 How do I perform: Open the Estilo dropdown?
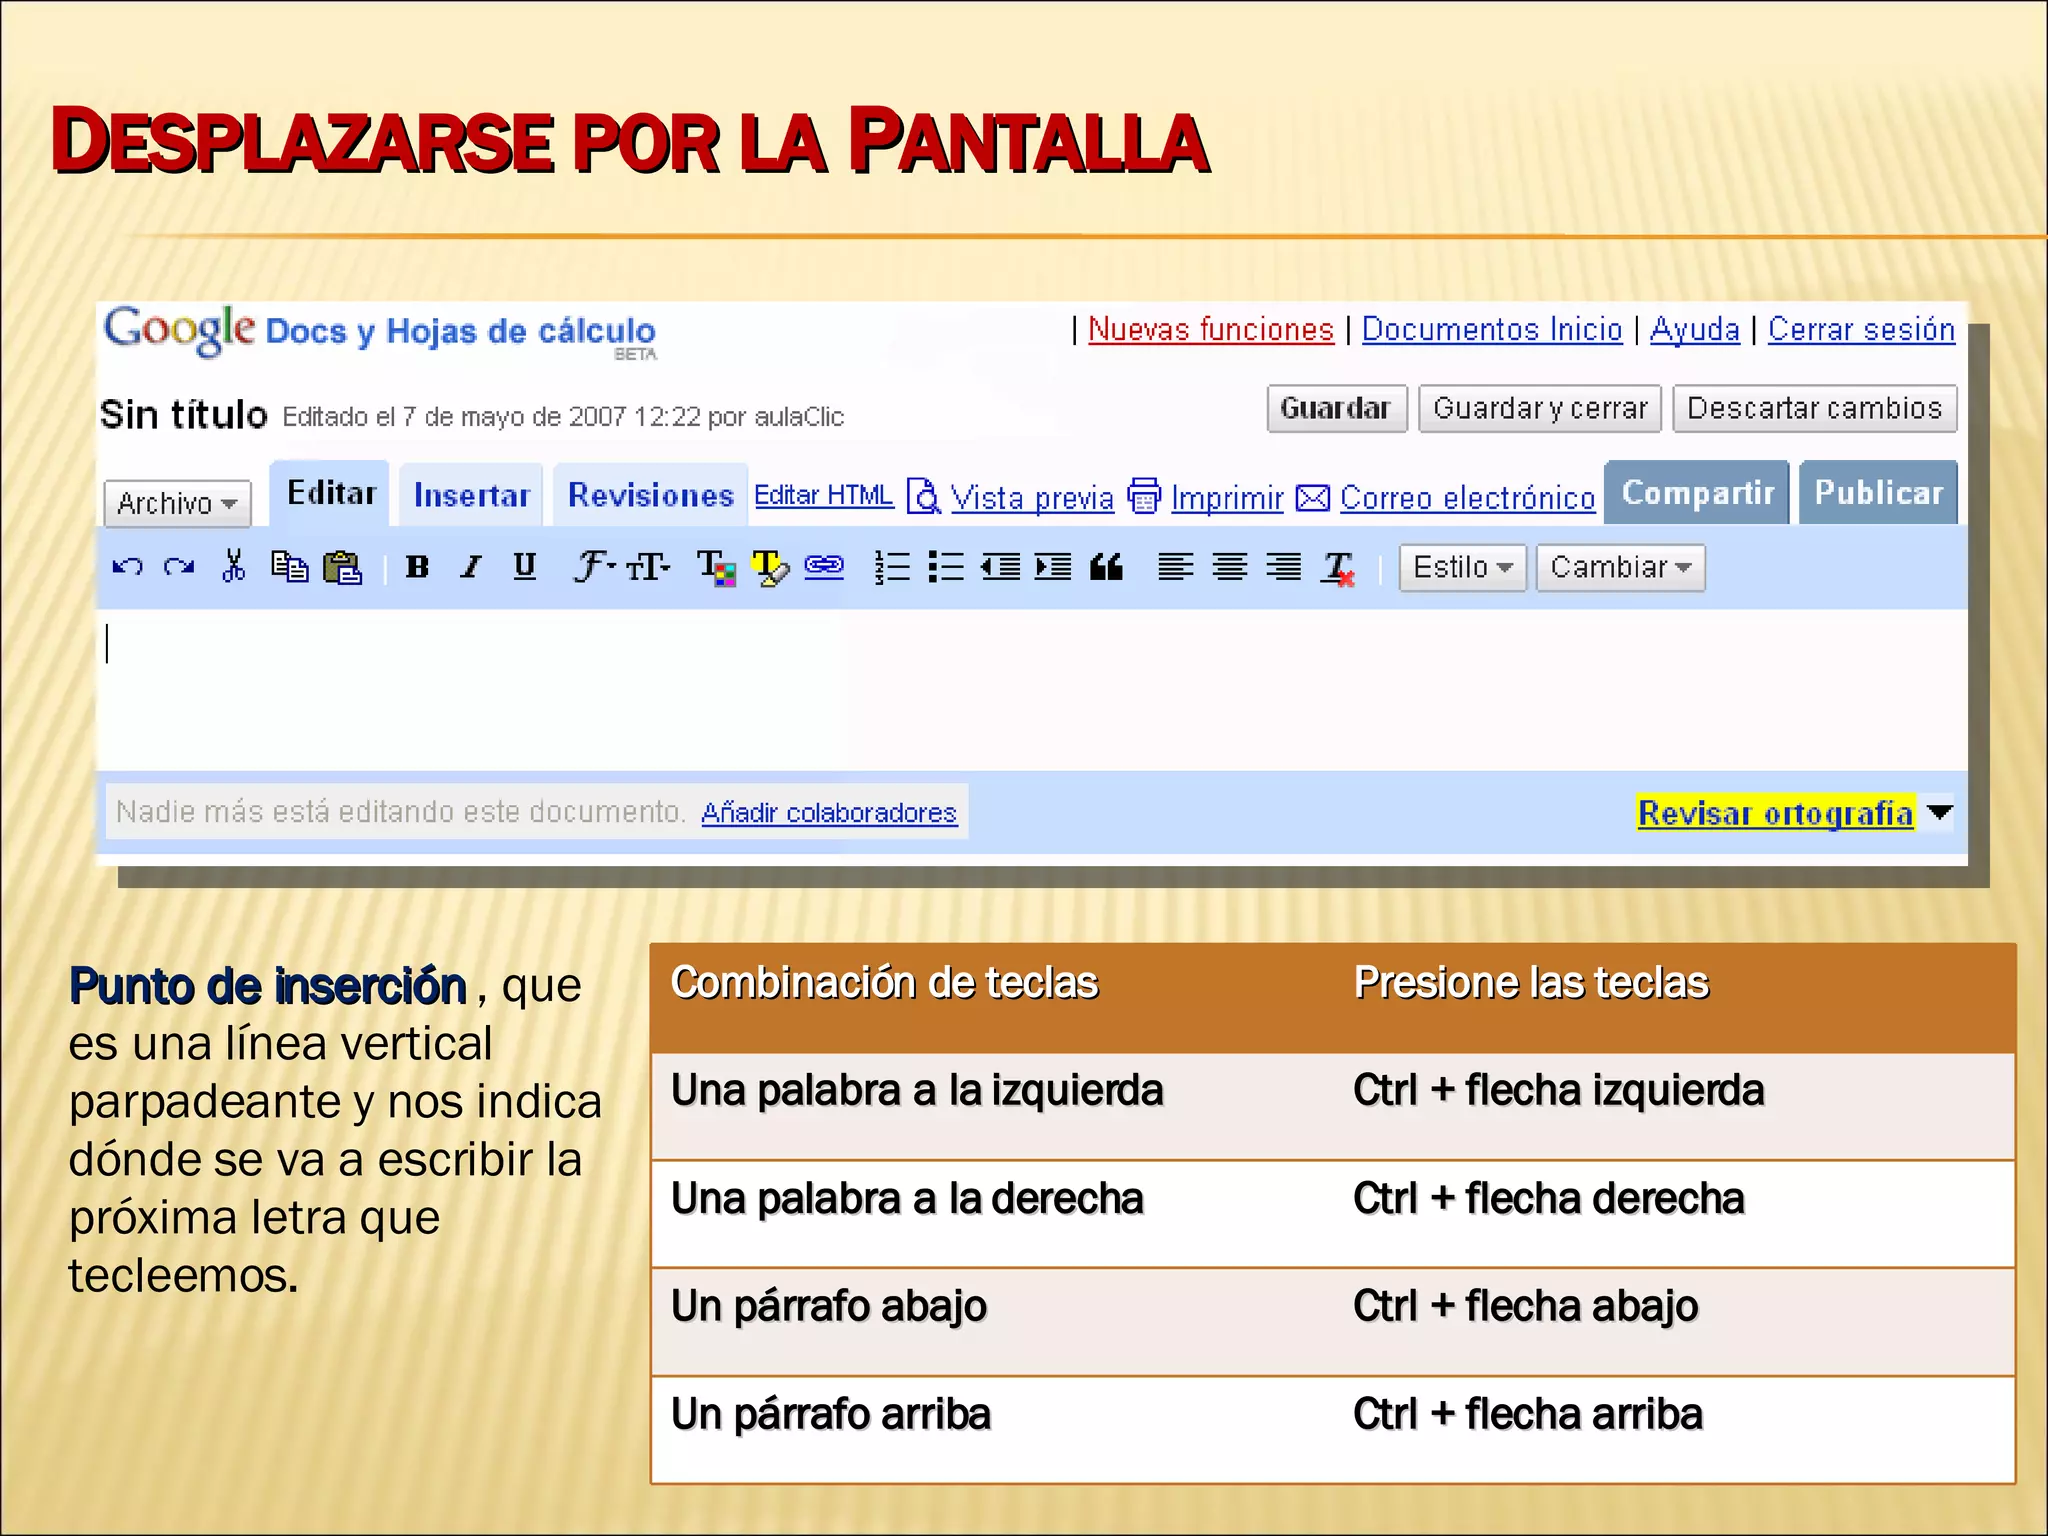click(1462, 568)
